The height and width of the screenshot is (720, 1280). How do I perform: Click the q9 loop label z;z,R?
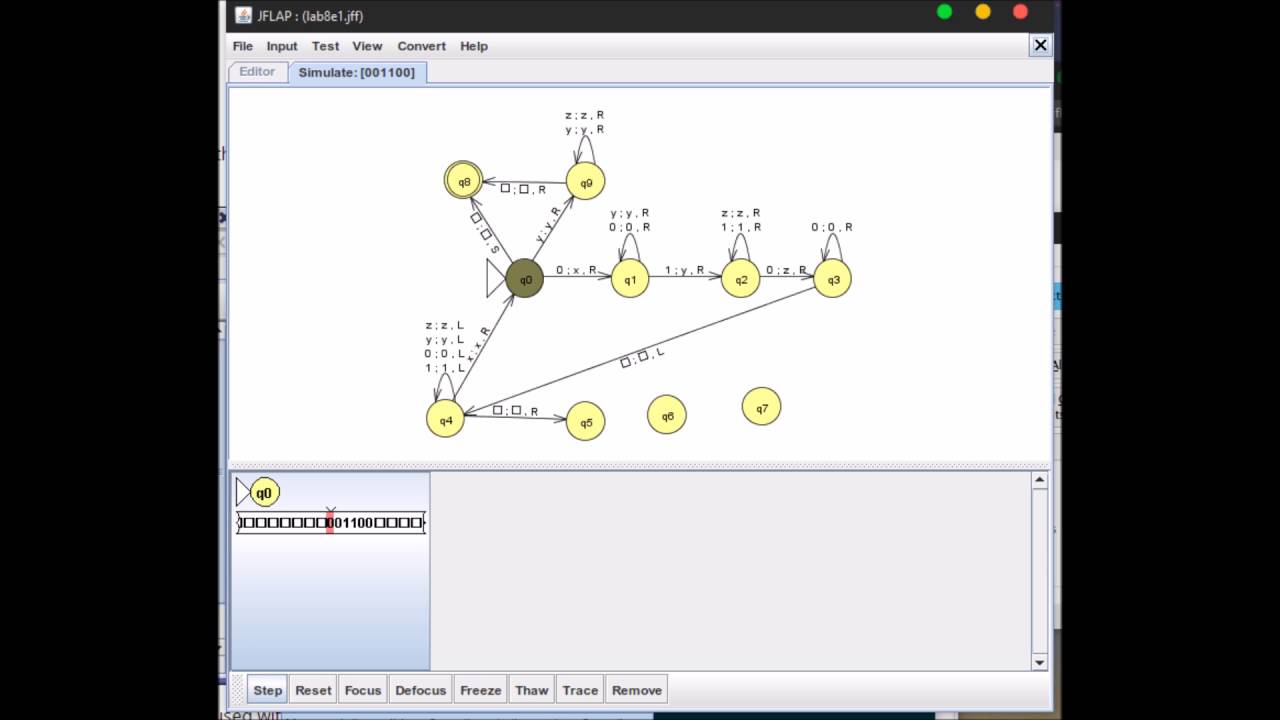(x=585, y=115)
